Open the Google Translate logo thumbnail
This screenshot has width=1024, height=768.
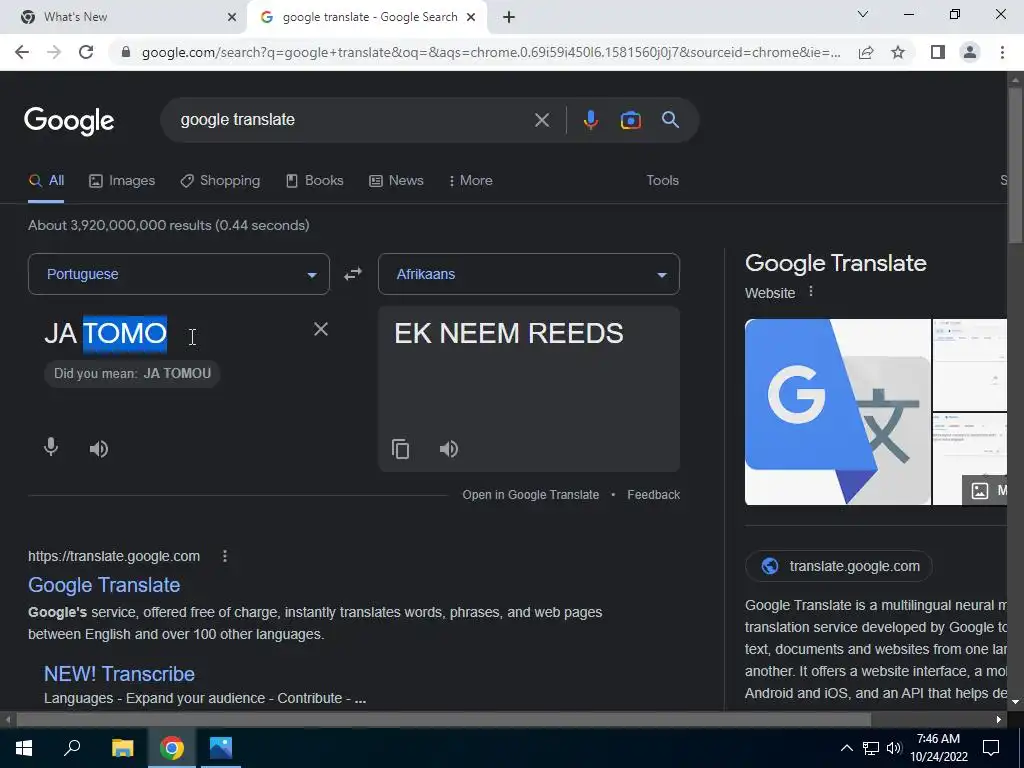[x=837, y=411]
